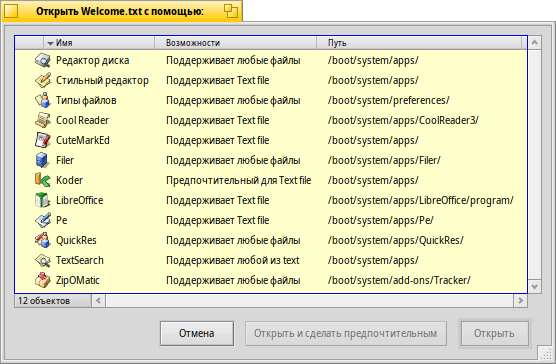This screenshot has height=364, width=556.
Task: Click the Filer app icon
Action: pyautogui.click(x=43, y=160)
